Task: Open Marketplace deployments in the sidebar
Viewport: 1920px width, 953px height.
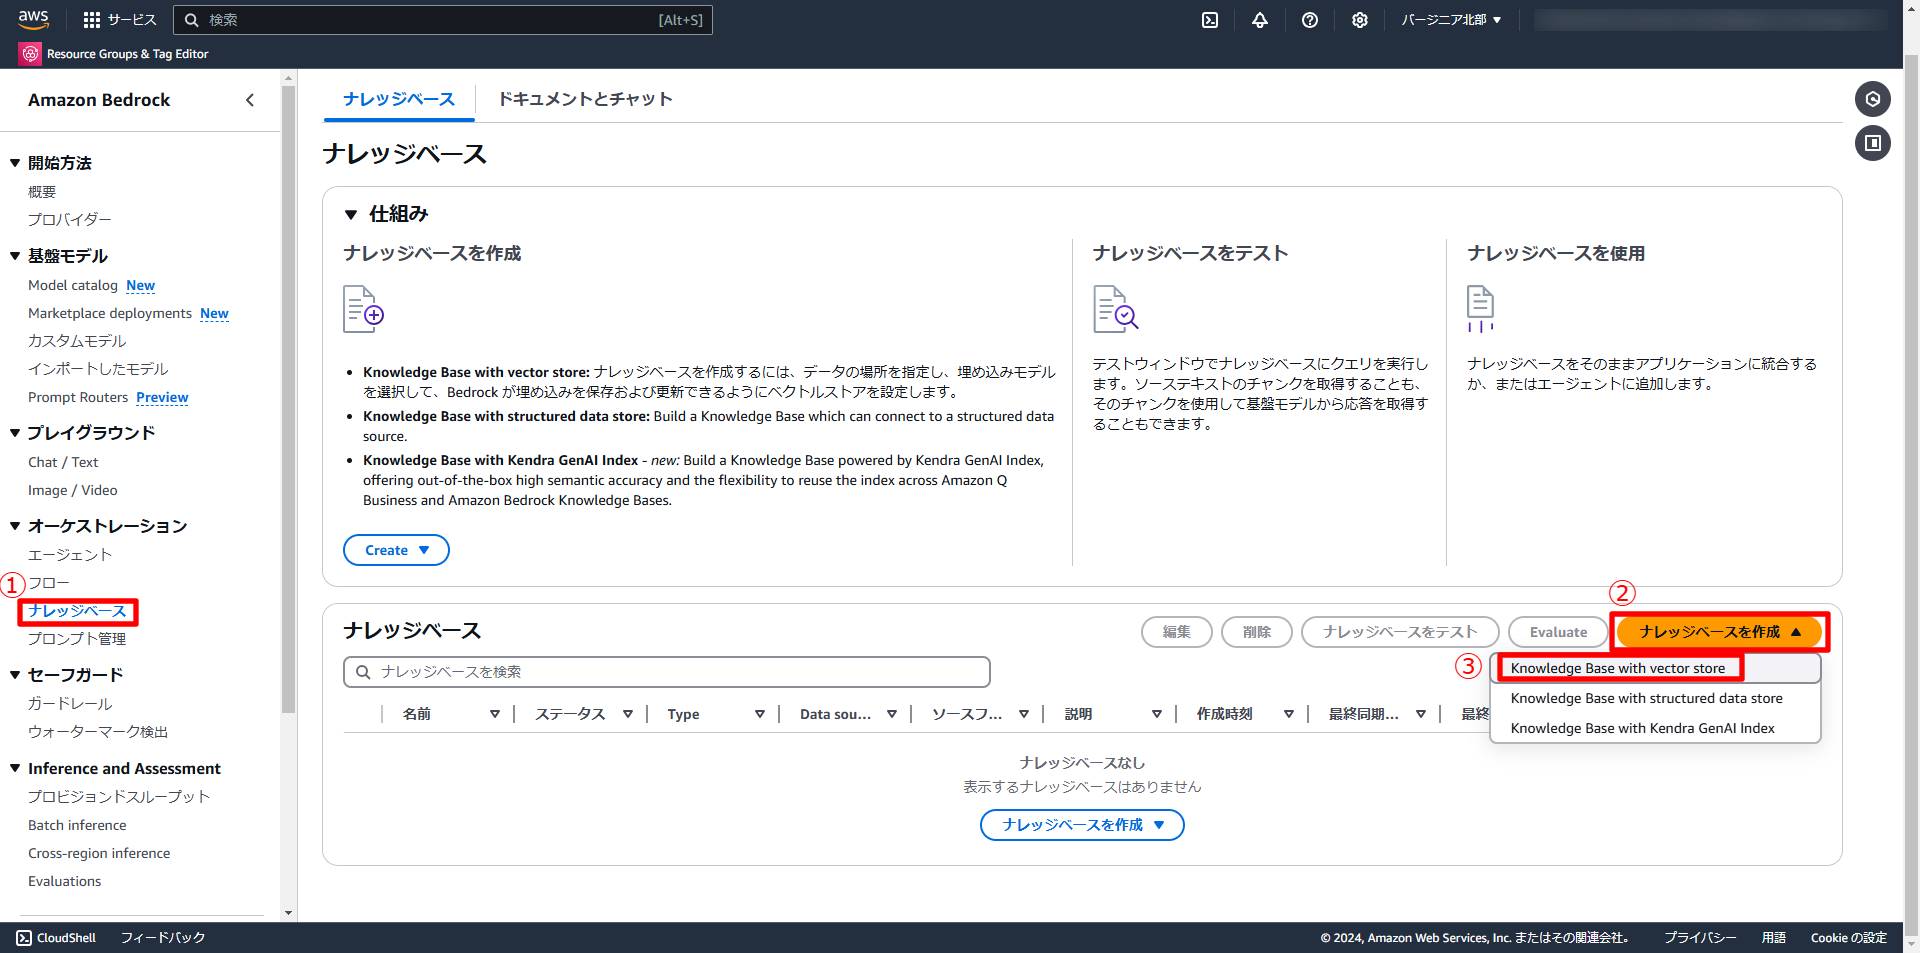Action: point(110,314)
